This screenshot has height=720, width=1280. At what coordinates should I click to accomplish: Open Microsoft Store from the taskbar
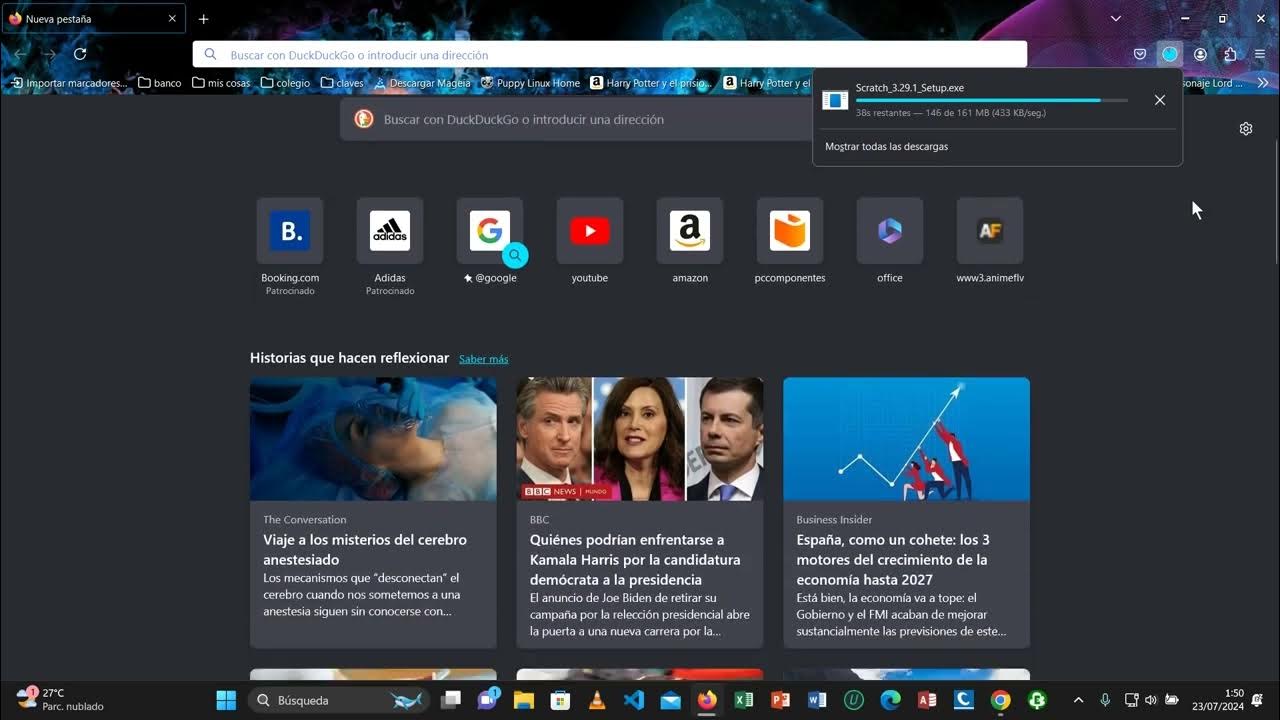tap(560, 700)
